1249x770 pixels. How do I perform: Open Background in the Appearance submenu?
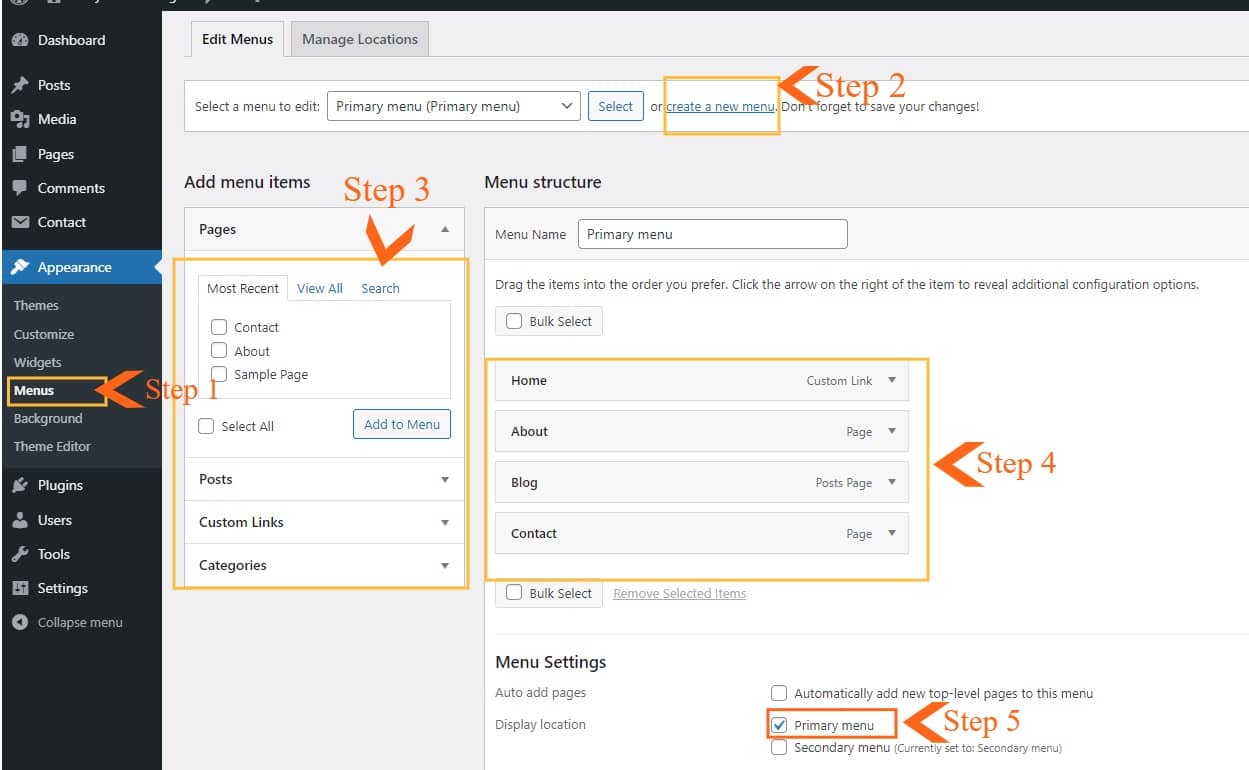[48, 418]
